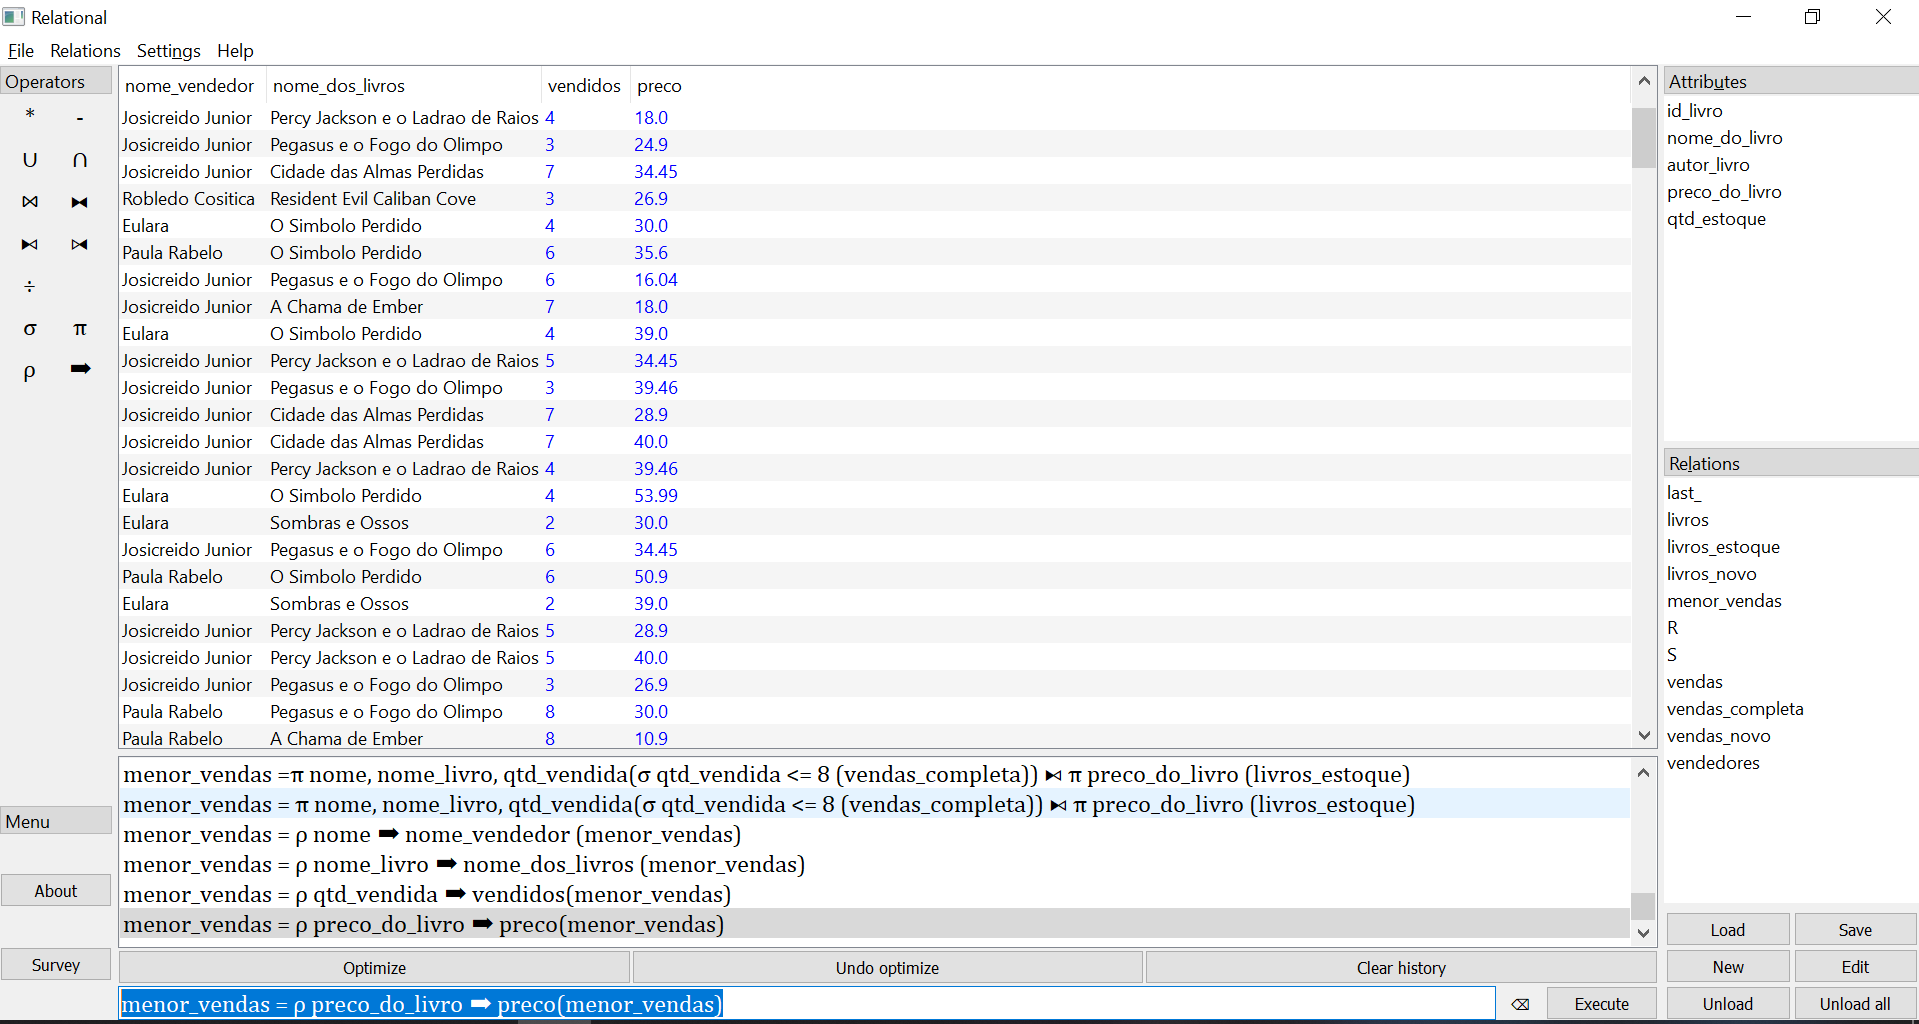1919x1024 pixels.
Task: Open the About dialog
Action: 56,891
